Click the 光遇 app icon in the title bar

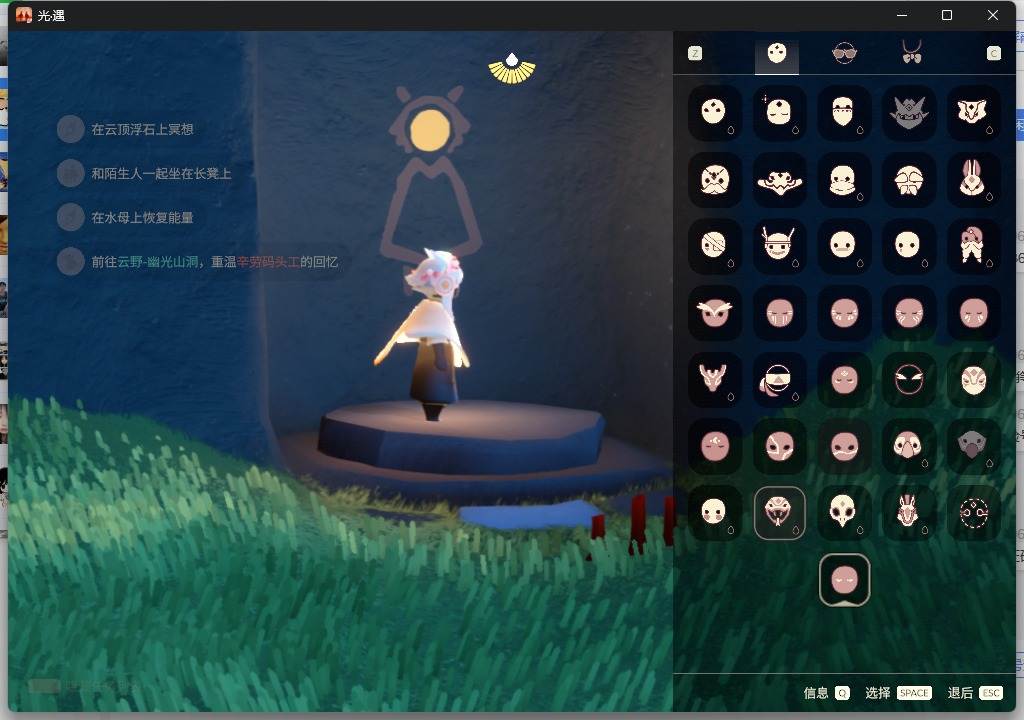click(x=24, y=15)
